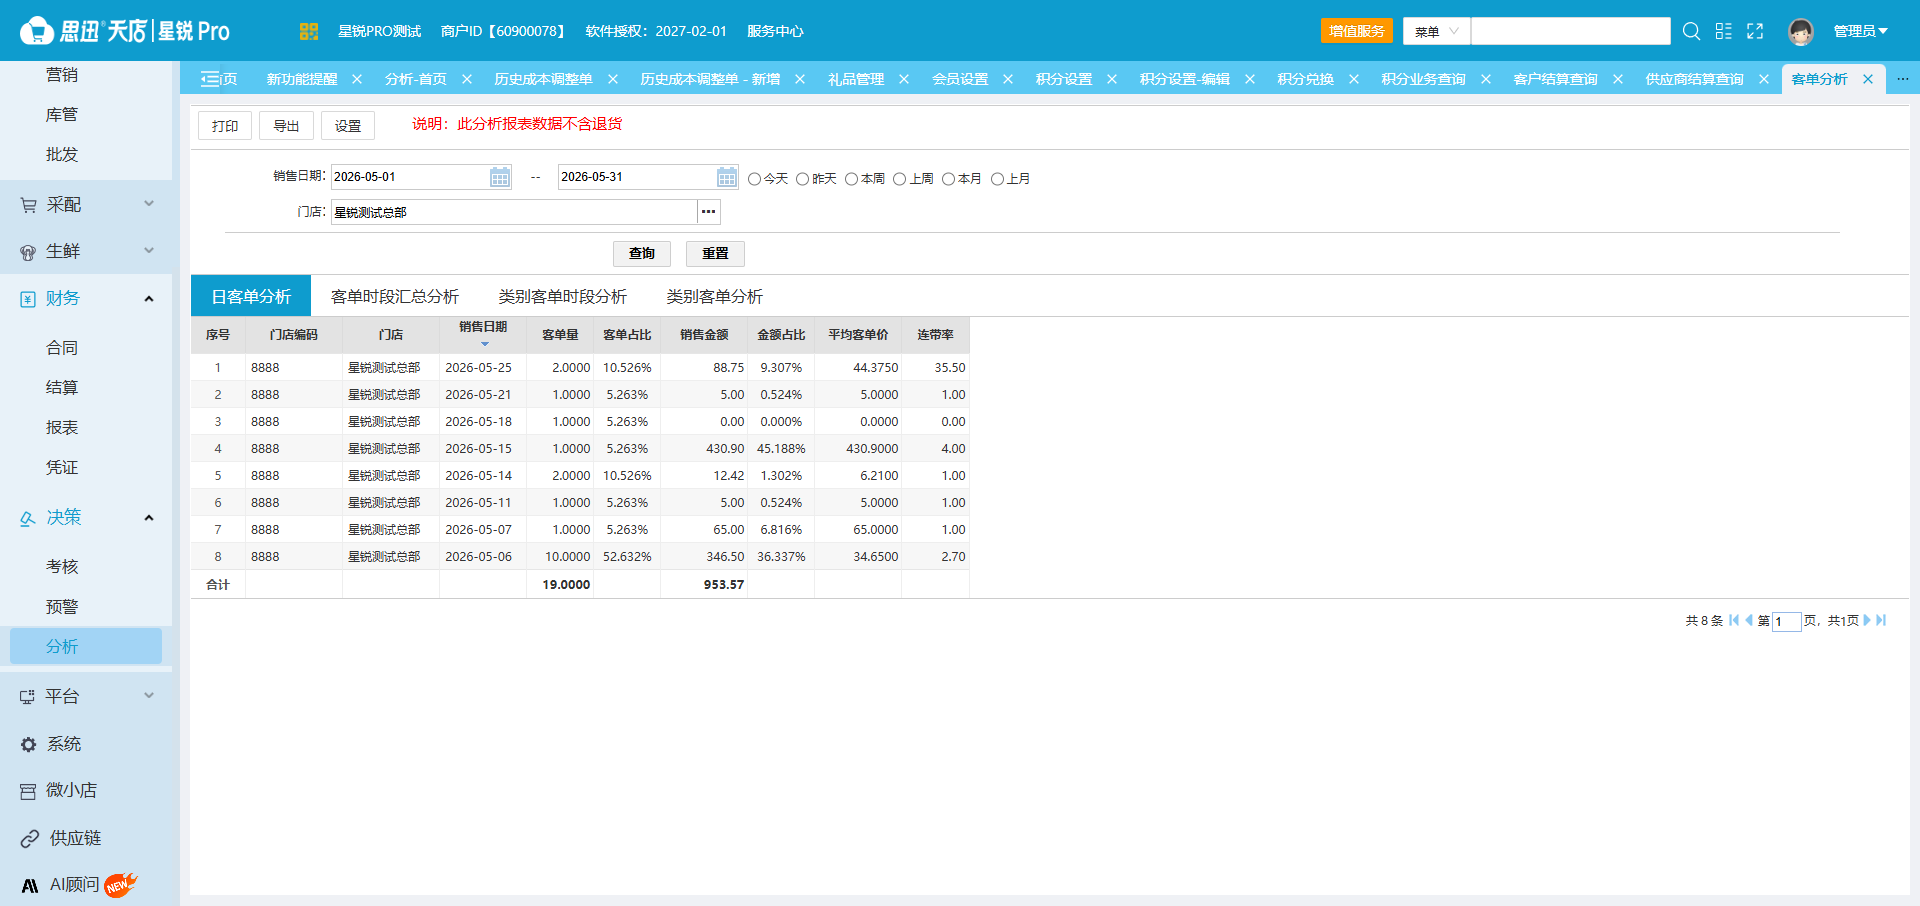Go to the last page icon
The height and width of the screenshot is (906, 1920).
point(1881,620)
